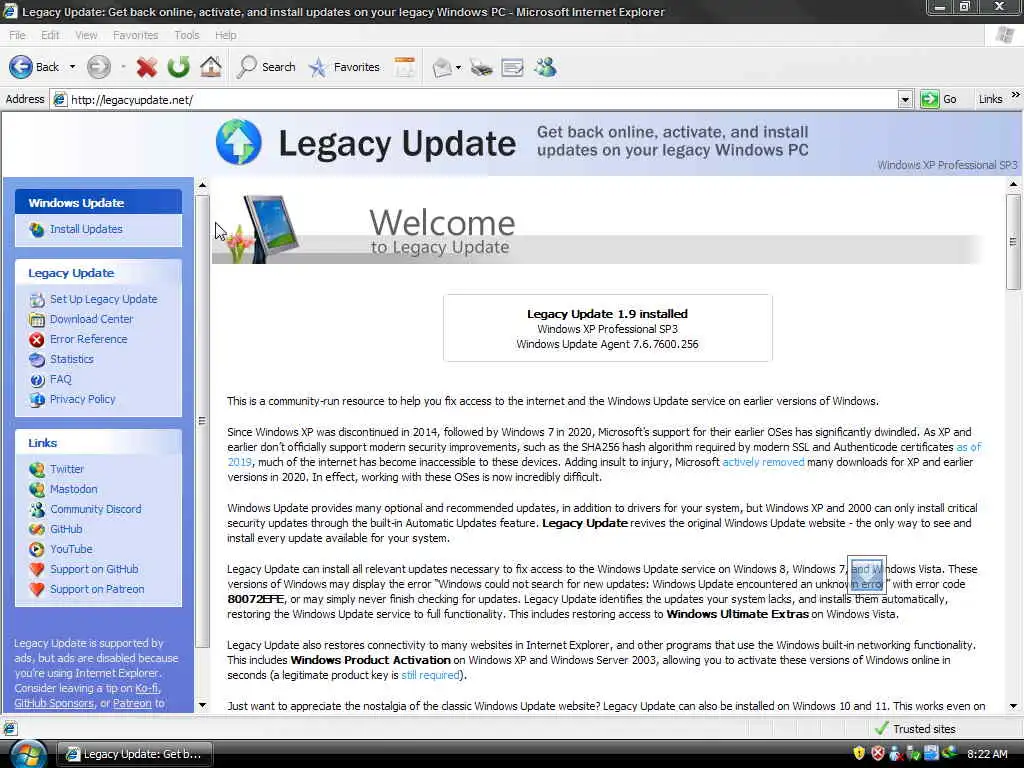The height and width of the screenshot is (768, 1024).
Task: Click the Support on Patreon link
Action: [x=97, y=589]
